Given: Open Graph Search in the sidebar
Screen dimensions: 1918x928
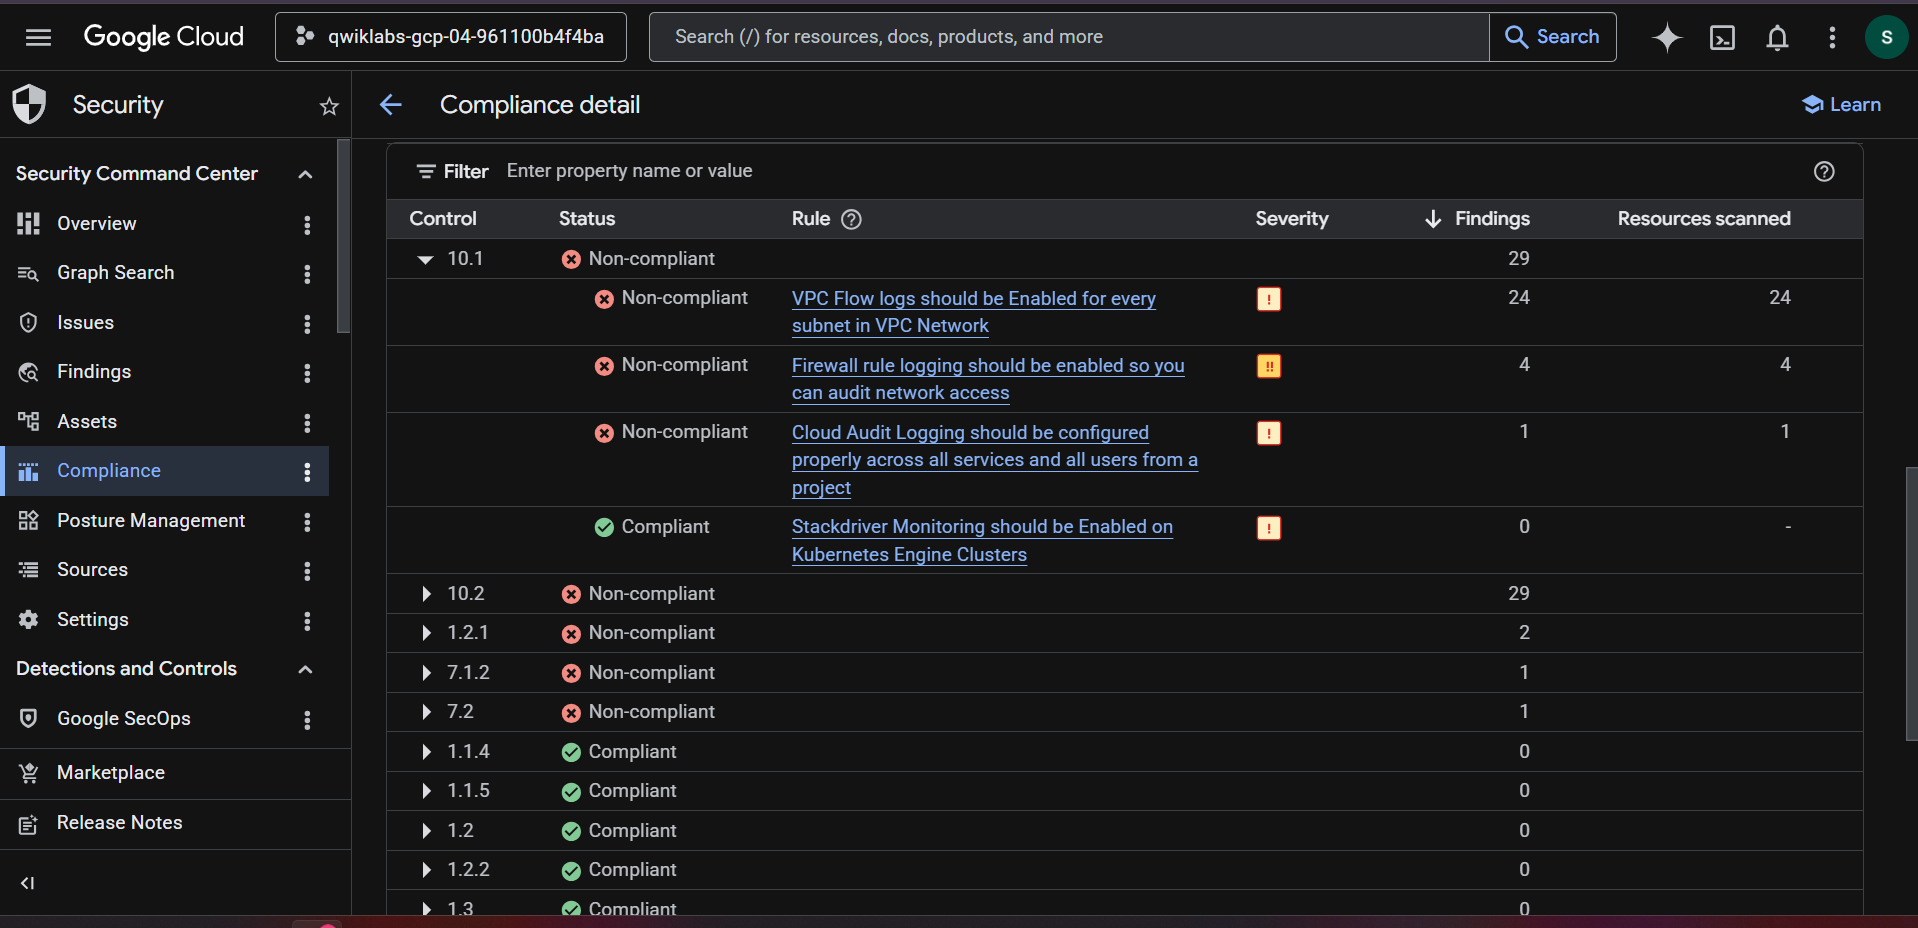Looking at the screenshot, I should (115, 273).
